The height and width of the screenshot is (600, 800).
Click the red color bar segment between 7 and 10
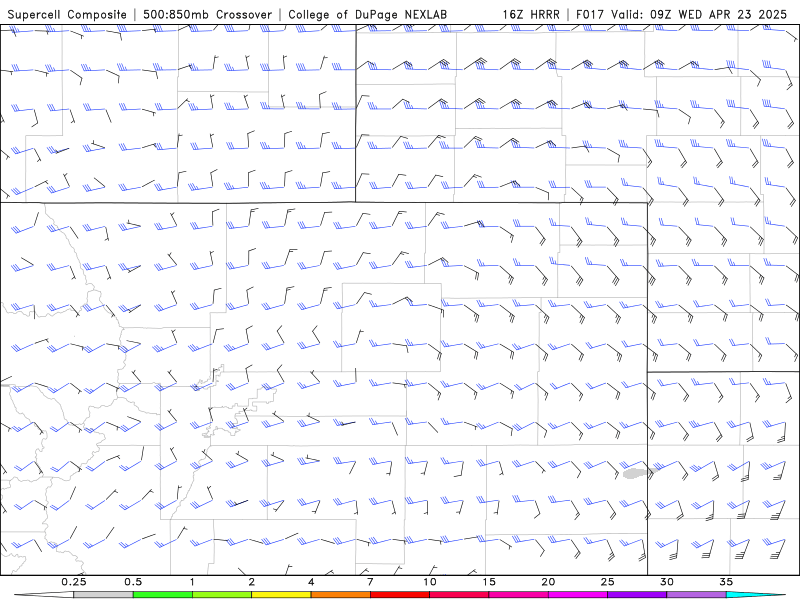400,595
